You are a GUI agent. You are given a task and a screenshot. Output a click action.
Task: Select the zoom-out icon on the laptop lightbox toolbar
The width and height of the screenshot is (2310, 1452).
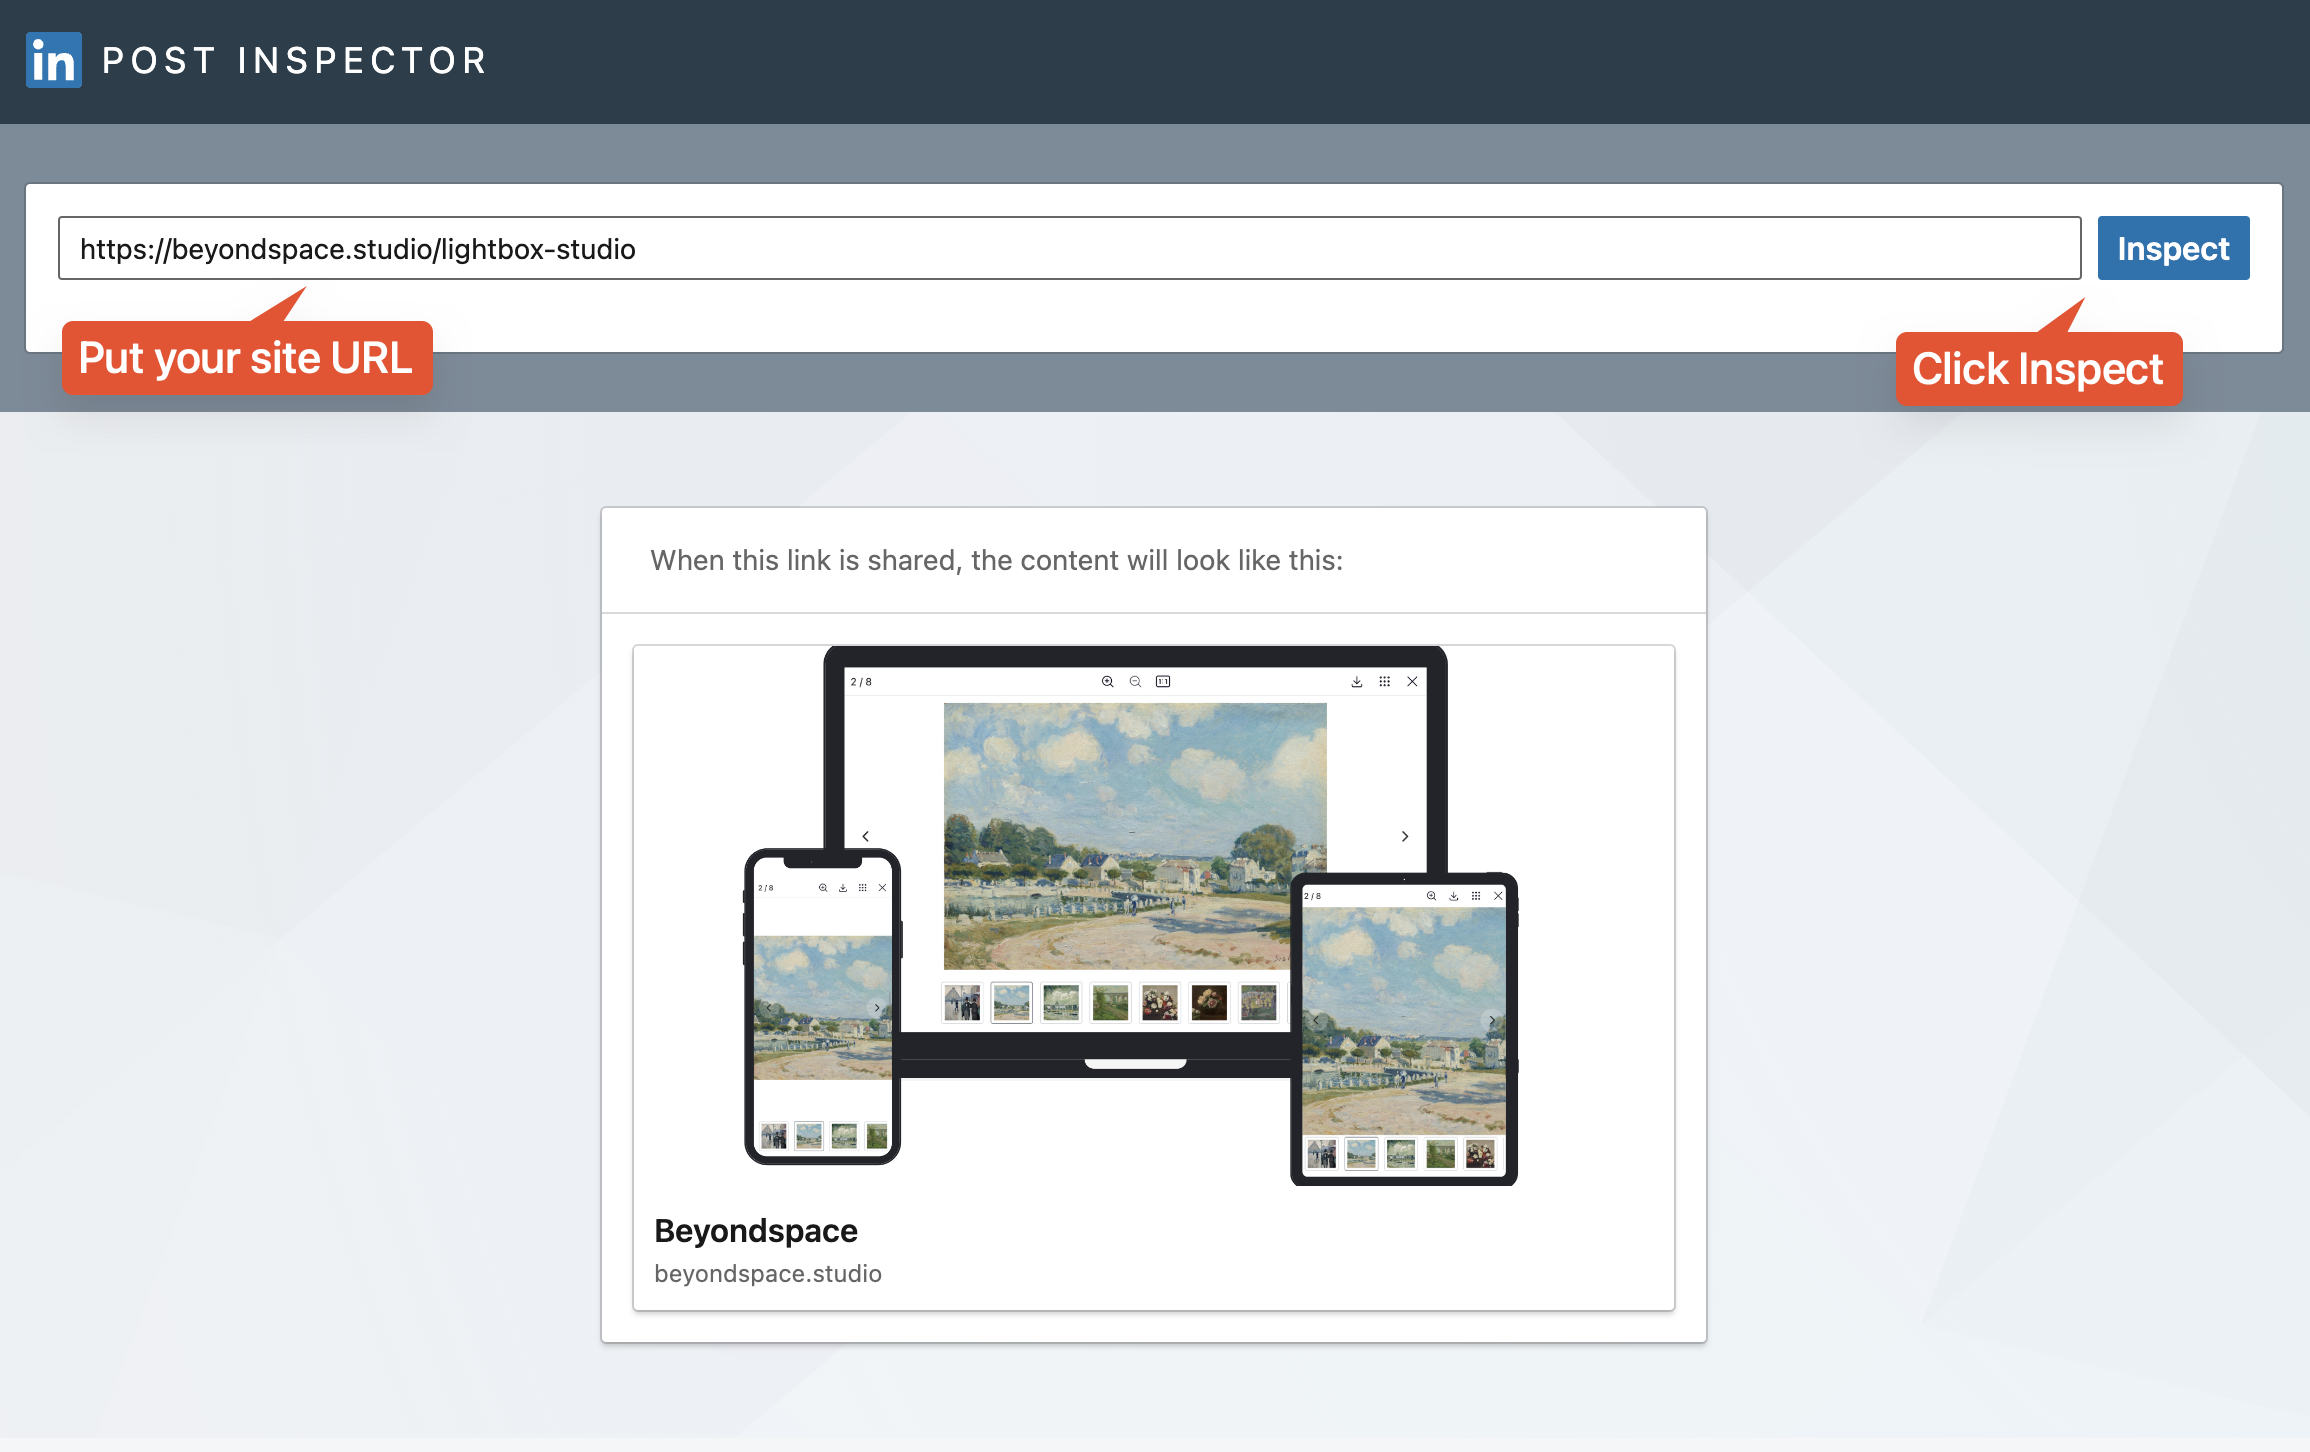[1135, 681]
